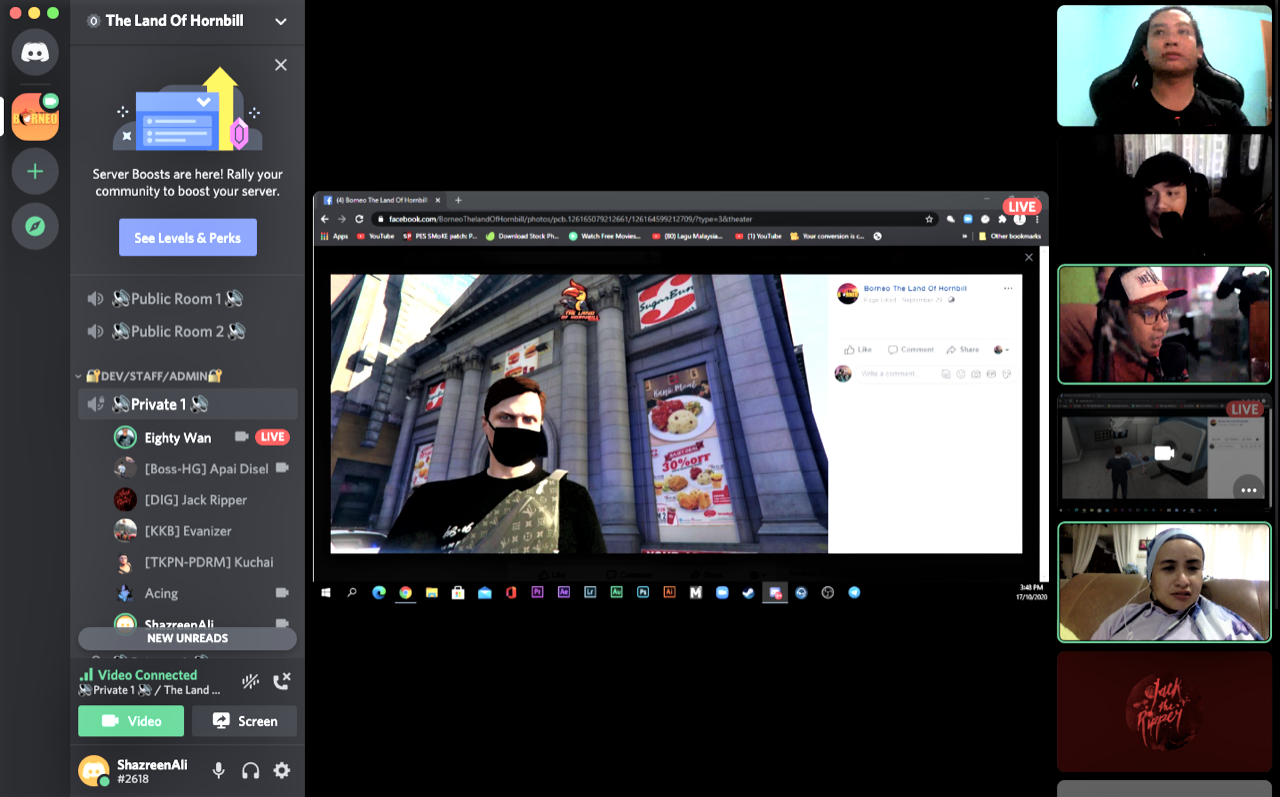
Task: Open Discord Home from server sidebar
Action: tap(35, 52)
